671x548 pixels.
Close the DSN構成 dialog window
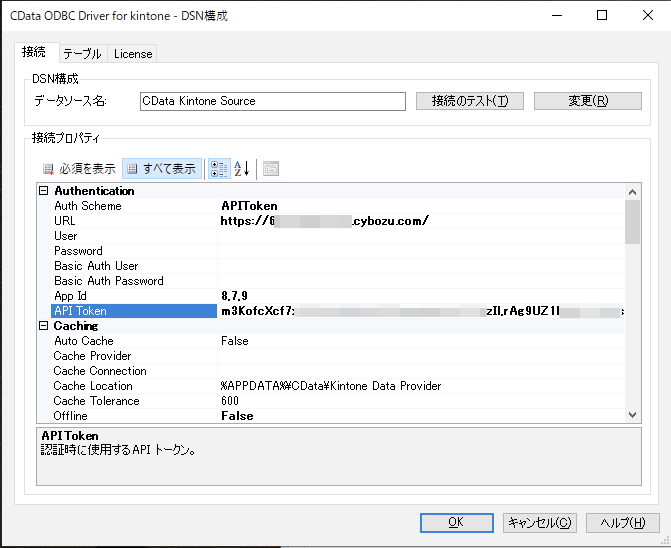pyautogui.click(x=647, y=15)
